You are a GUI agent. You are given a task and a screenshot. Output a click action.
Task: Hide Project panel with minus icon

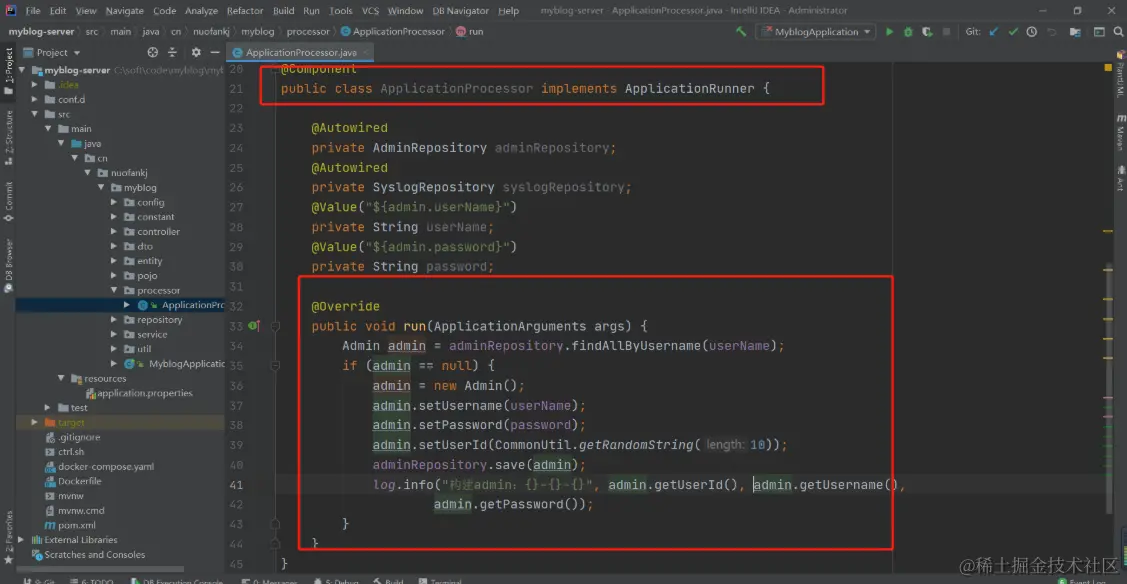pyautogui.click(x=215, y=52)
